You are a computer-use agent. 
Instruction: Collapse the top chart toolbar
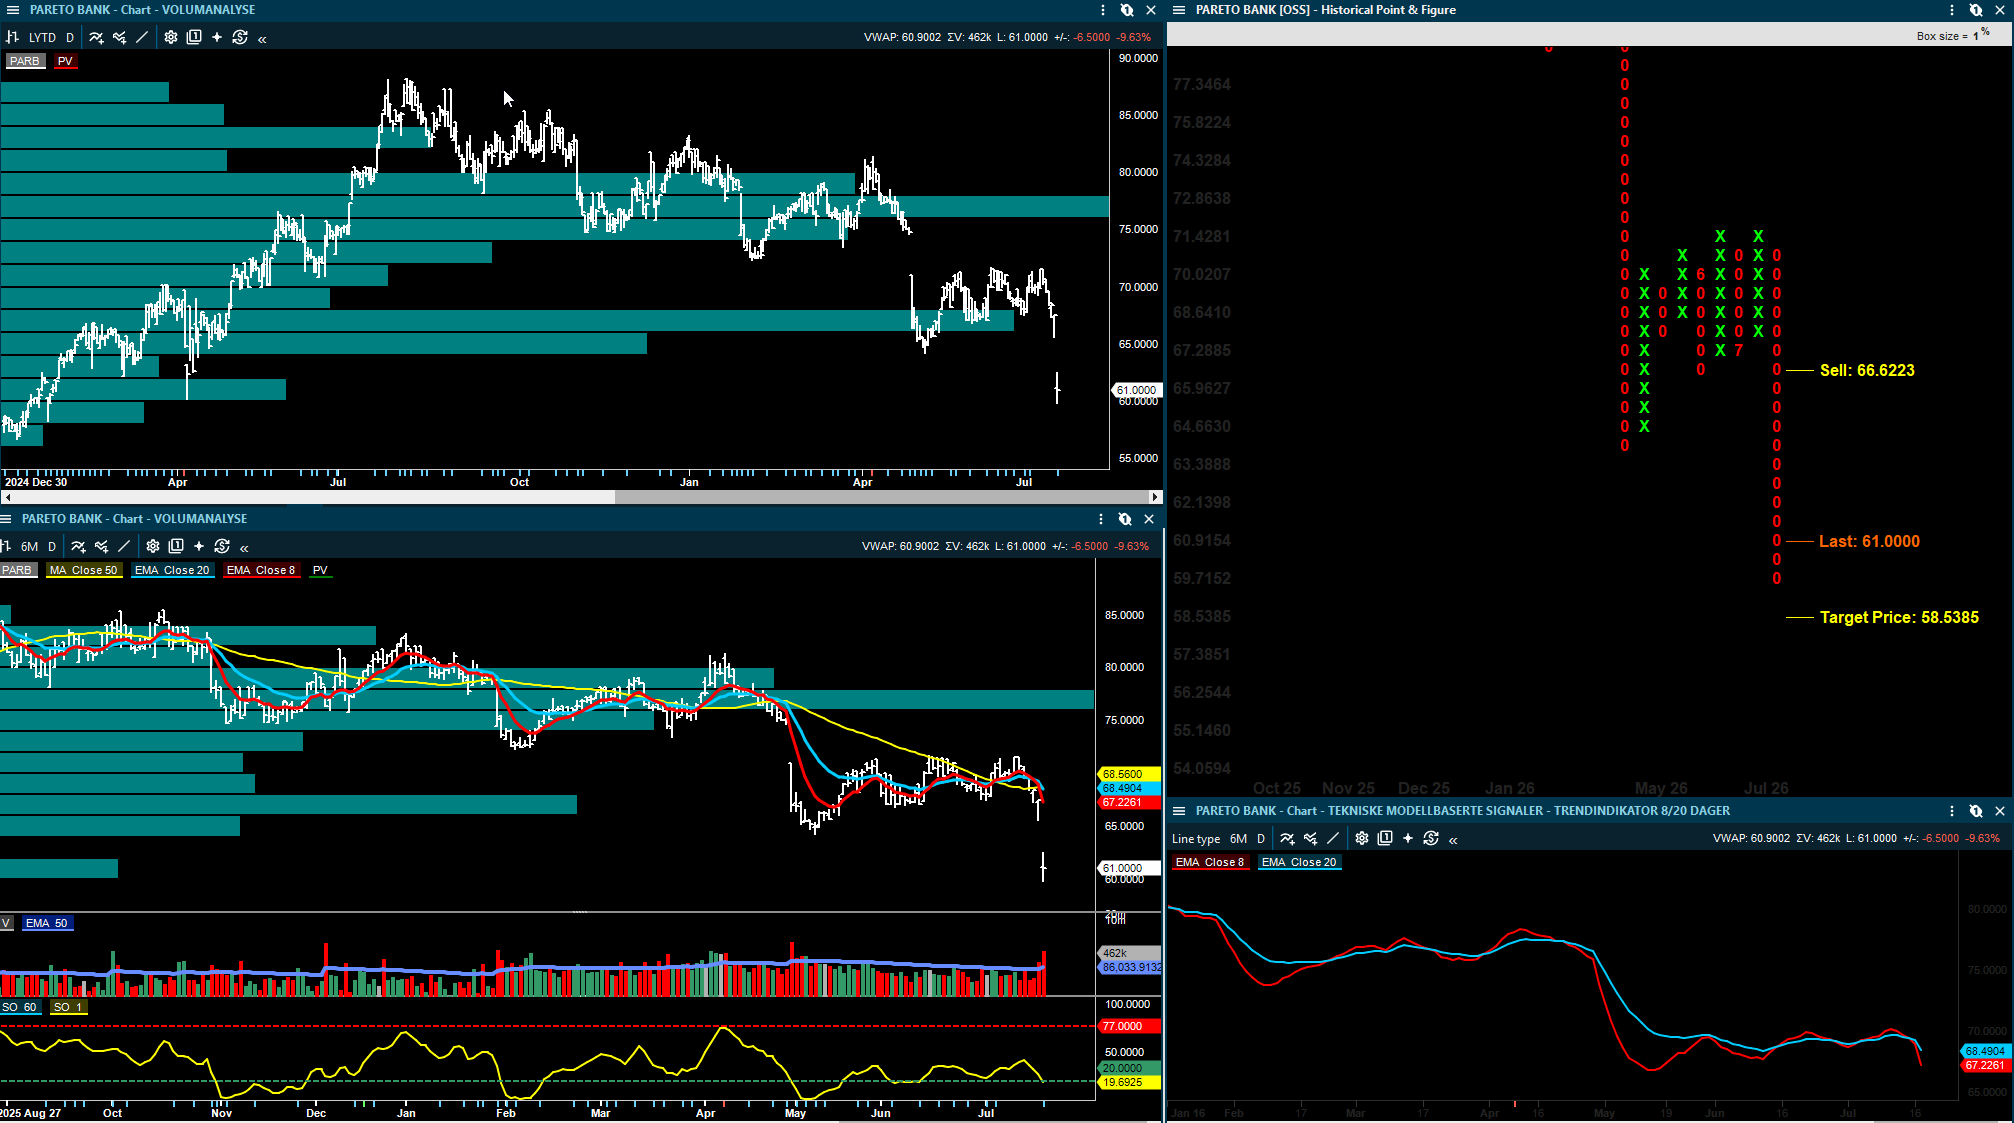tap(262, 38)
